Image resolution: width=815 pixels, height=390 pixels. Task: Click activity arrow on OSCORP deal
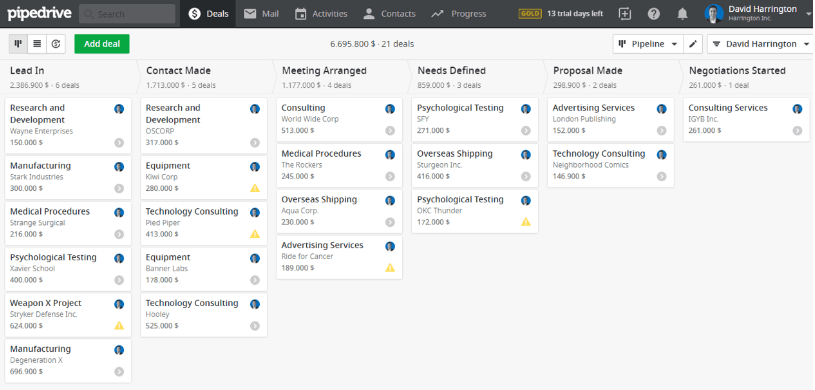[x=255, y=142]
